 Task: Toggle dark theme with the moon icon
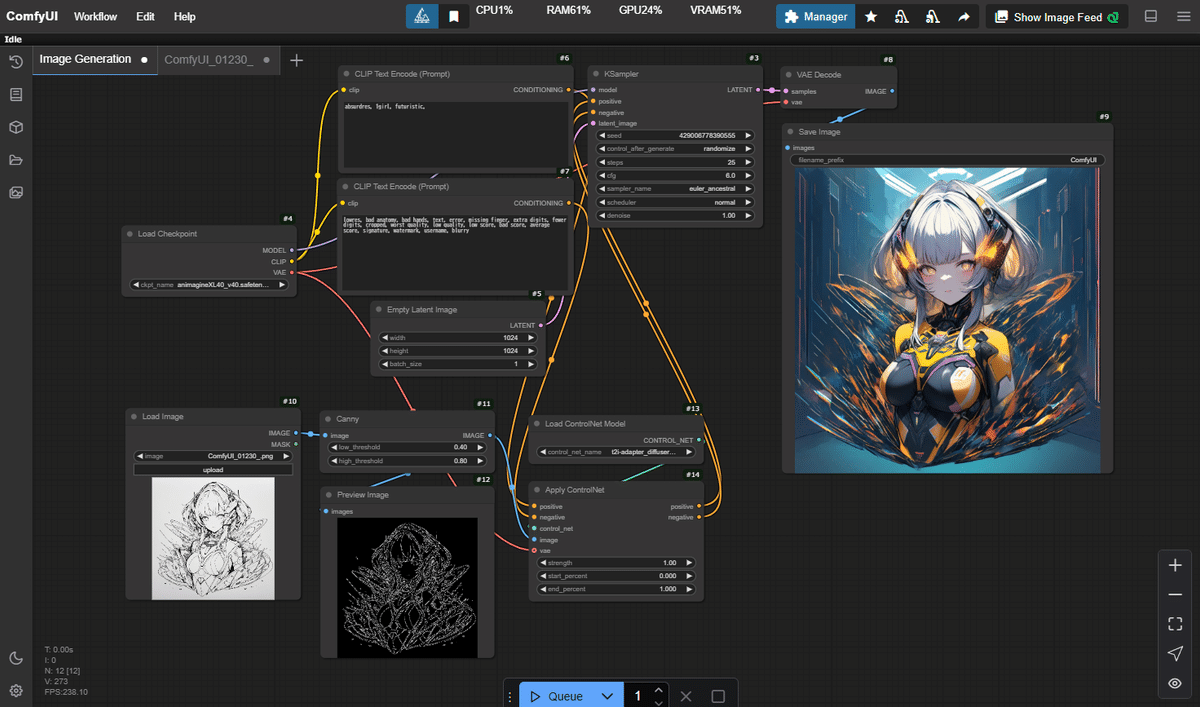click(16, 658)
